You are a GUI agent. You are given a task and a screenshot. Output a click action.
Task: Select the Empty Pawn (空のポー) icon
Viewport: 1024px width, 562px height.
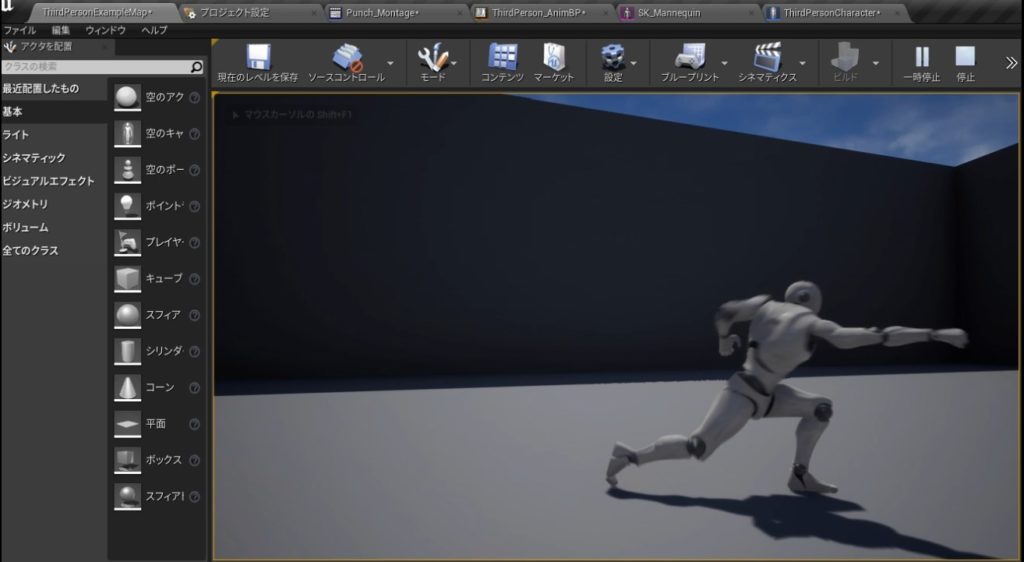pyautogui.click(x=127, y=170)
